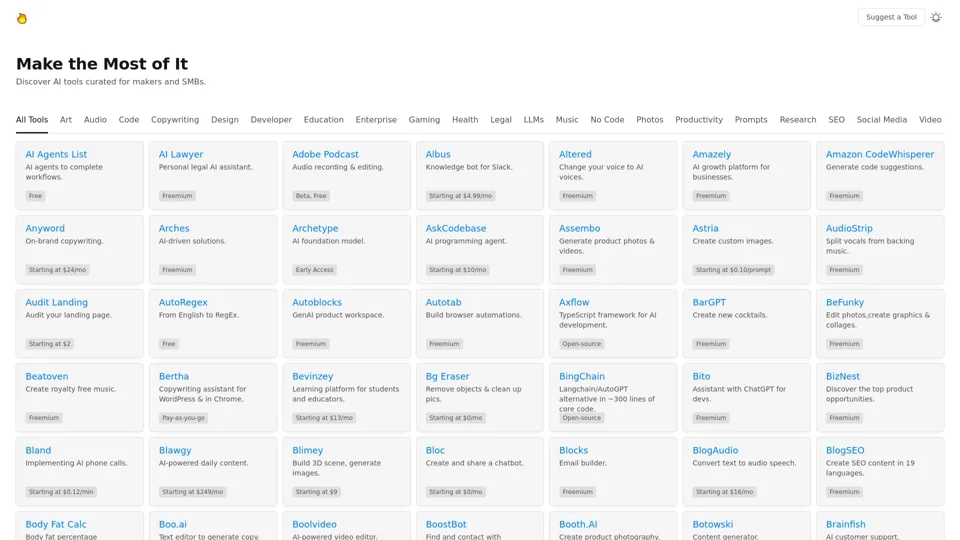Click the Adobe Podcast link

325,154
